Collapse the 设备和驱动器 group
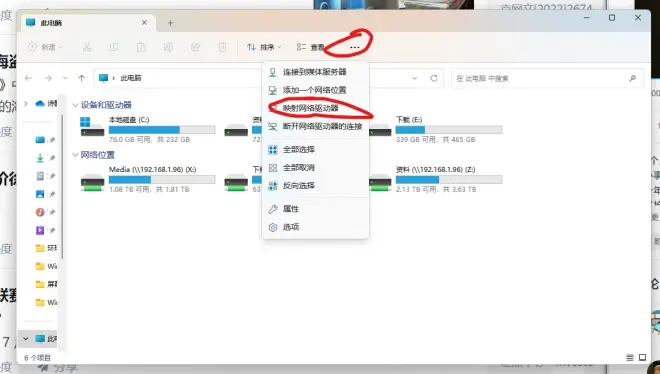This screenshot has height=374, width=660. (75, 105)
